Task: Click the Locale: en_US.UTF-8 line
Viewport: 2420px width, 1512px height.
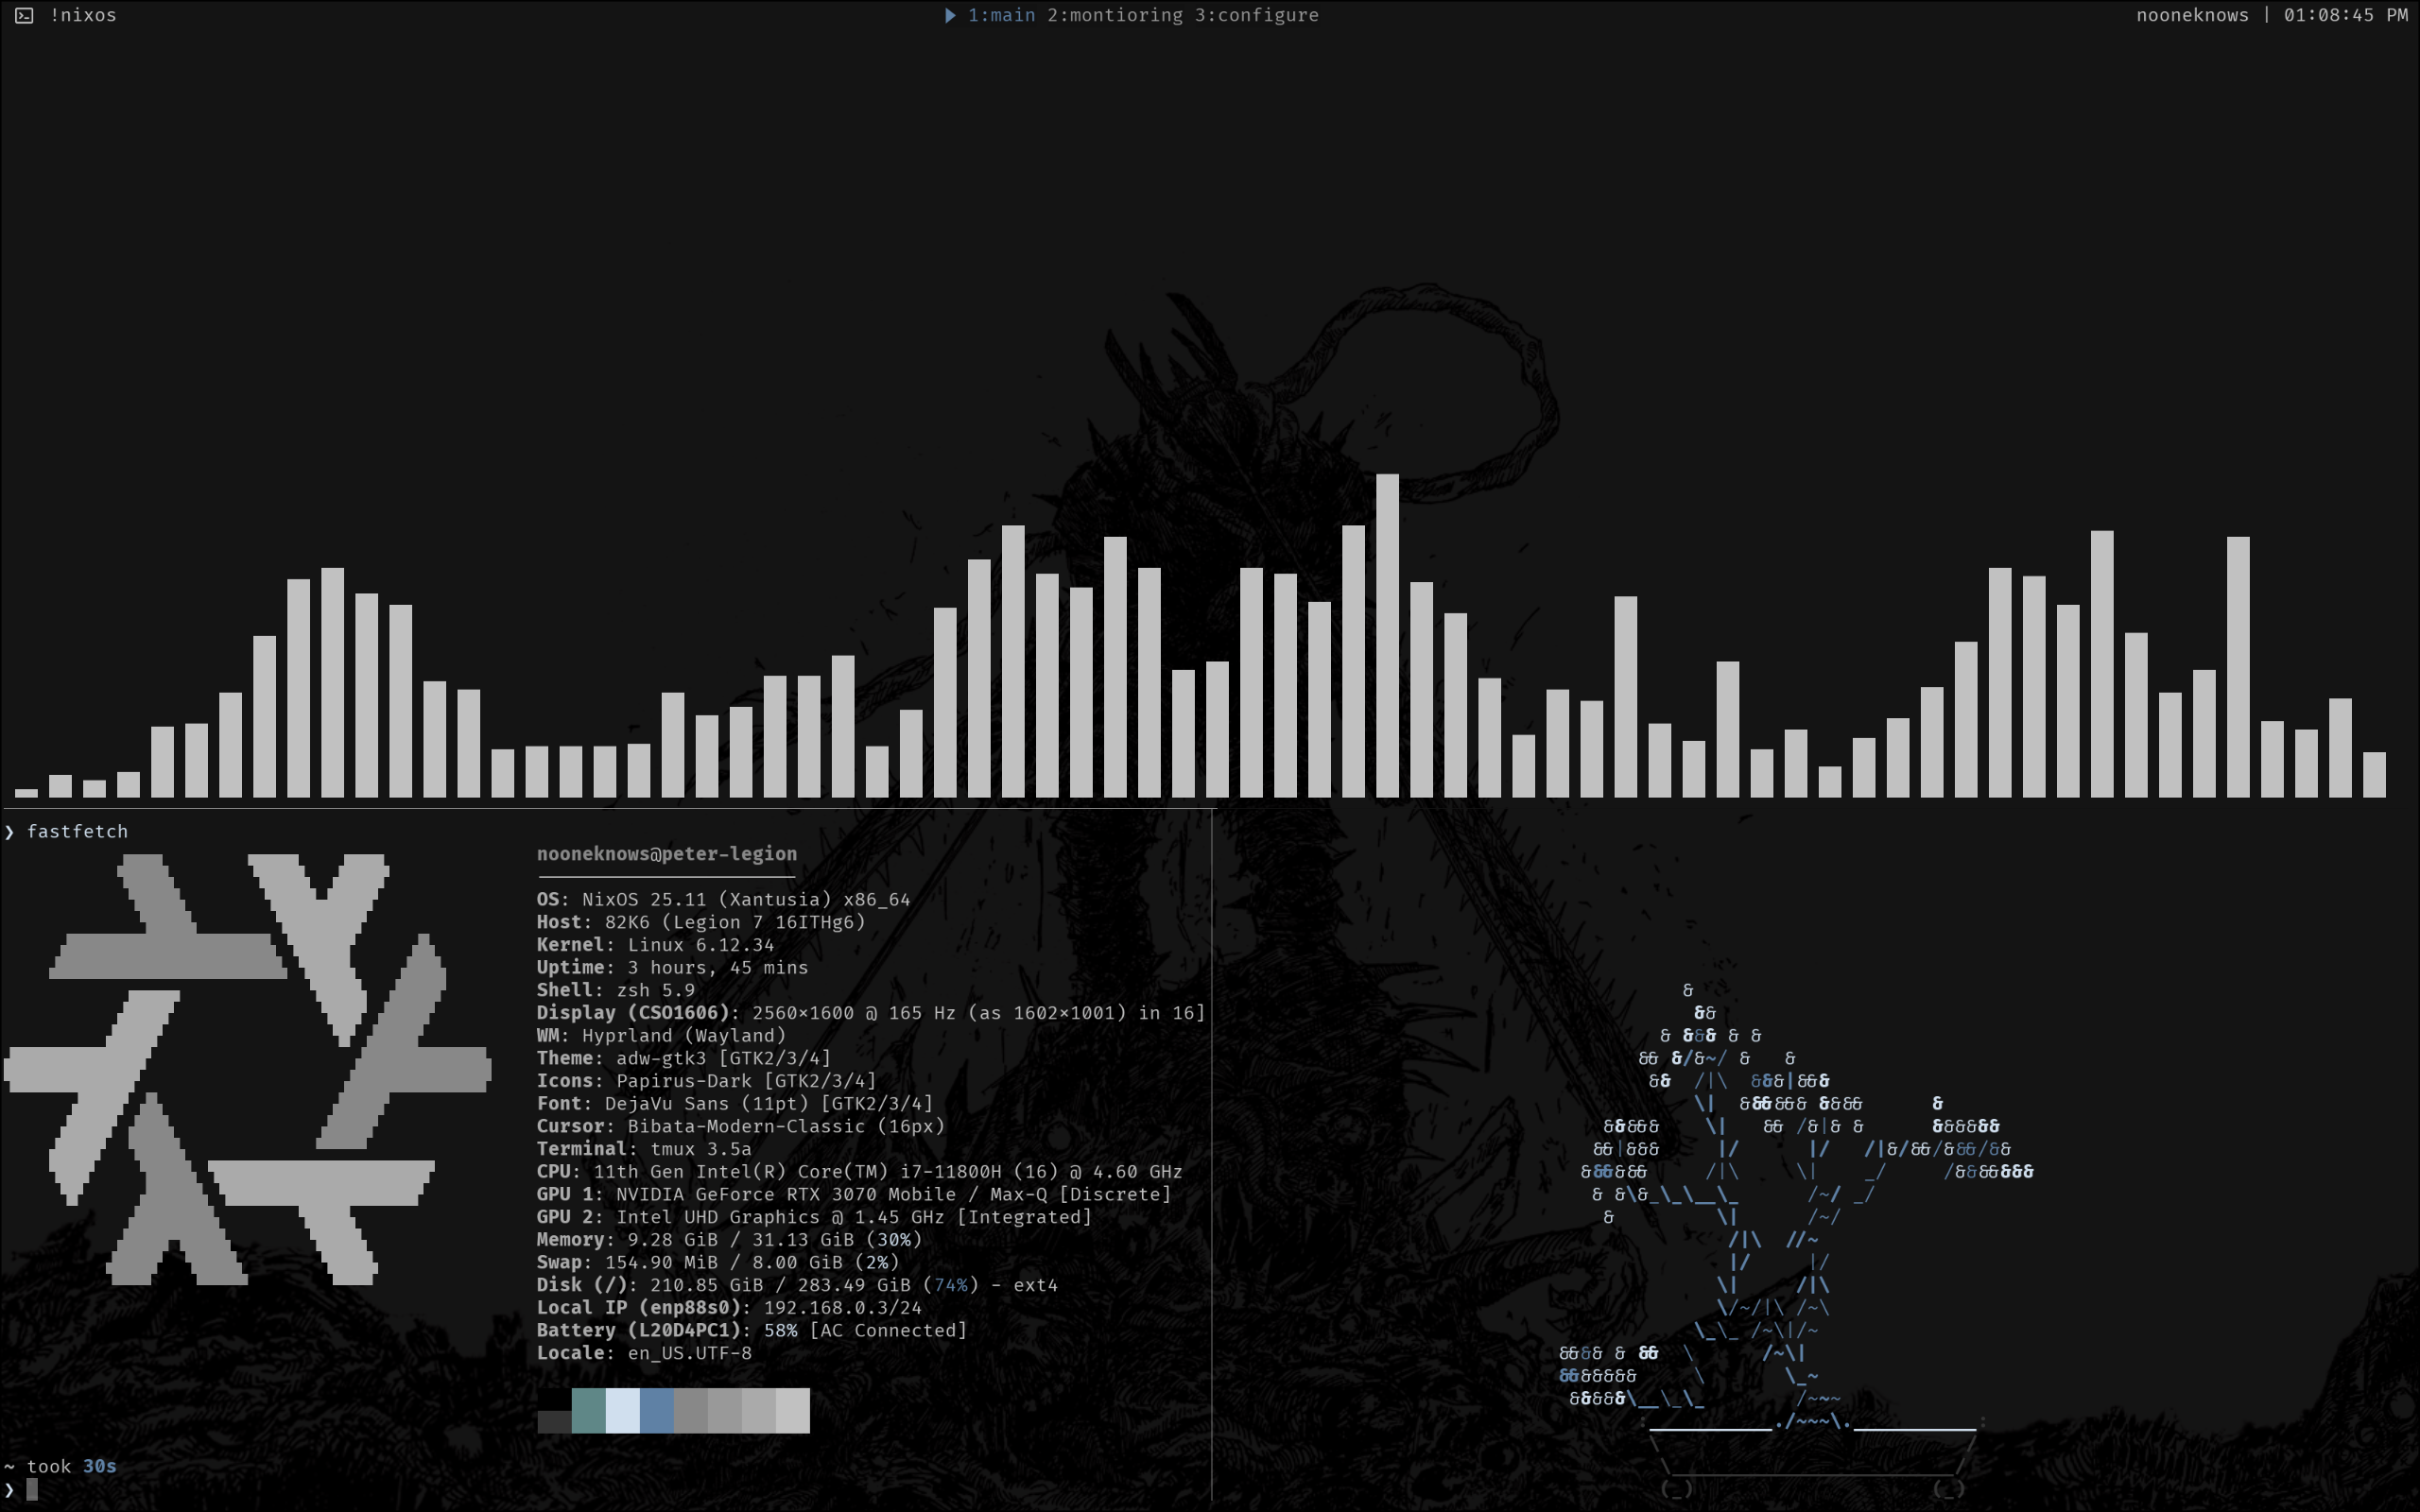Action: (644, 1353)
